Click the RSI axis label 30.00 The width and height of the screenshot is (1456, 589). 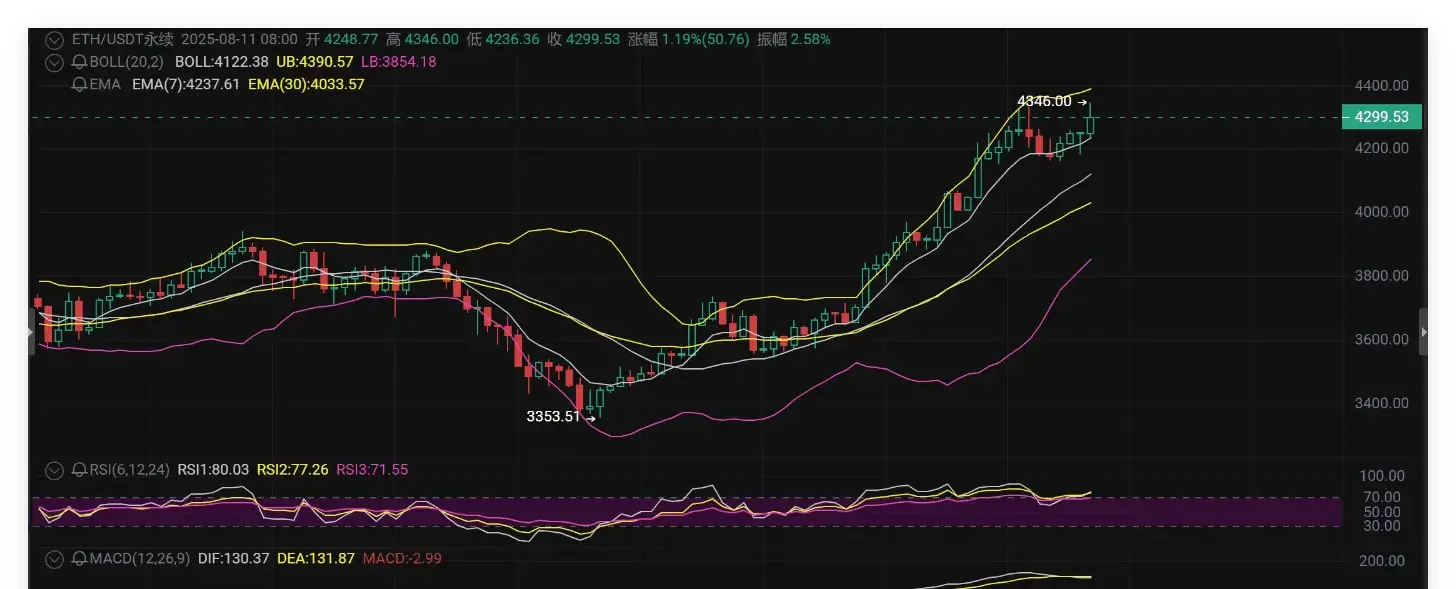tap(1382, 525)
